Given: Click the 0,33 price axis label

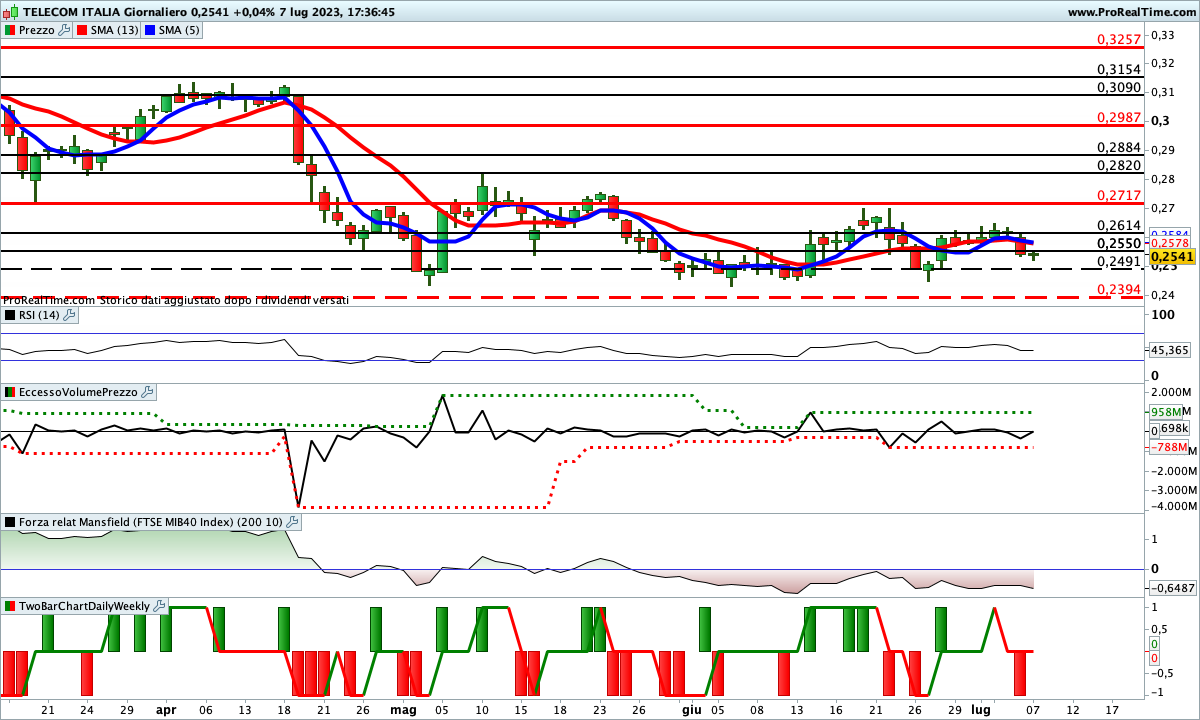Looking at the screenshot, I should point(1163,35).
